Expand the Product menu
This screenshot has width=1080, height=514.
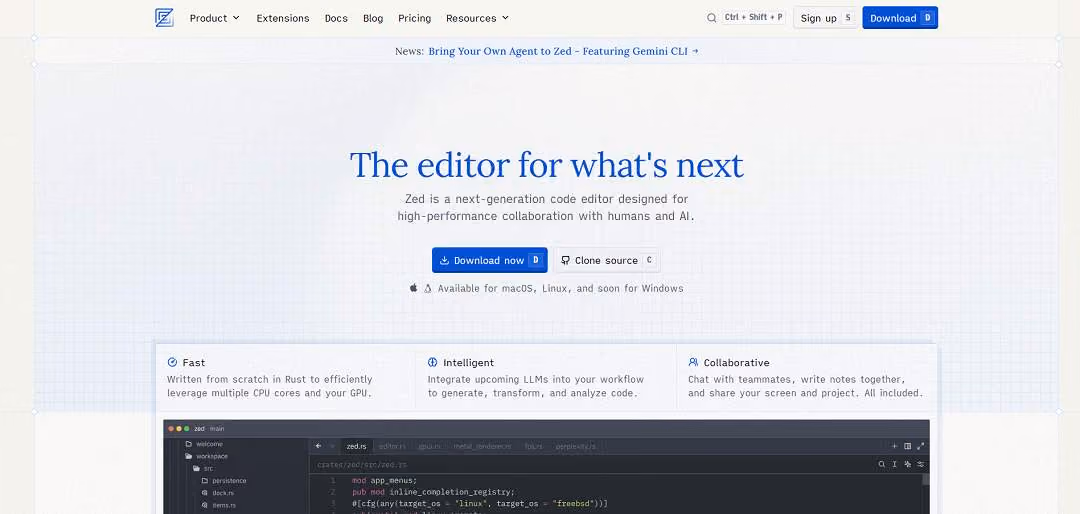(214, 18)
